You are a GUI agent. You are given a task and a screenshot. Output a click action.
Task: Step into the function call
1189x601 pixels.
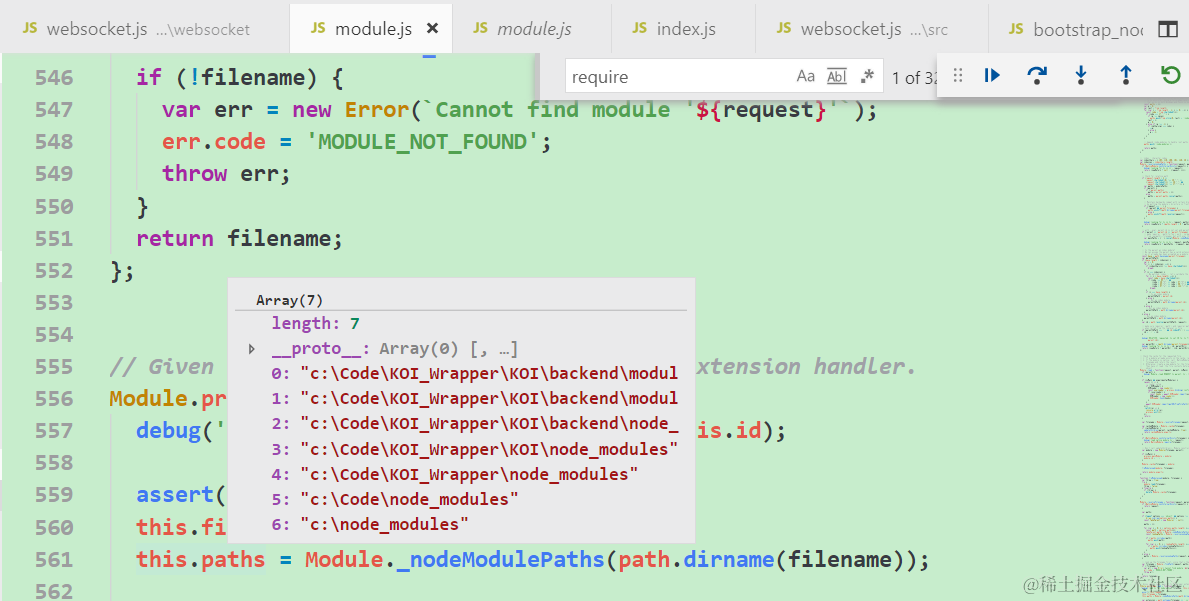pyautogui.click(x=1081, y=75)
